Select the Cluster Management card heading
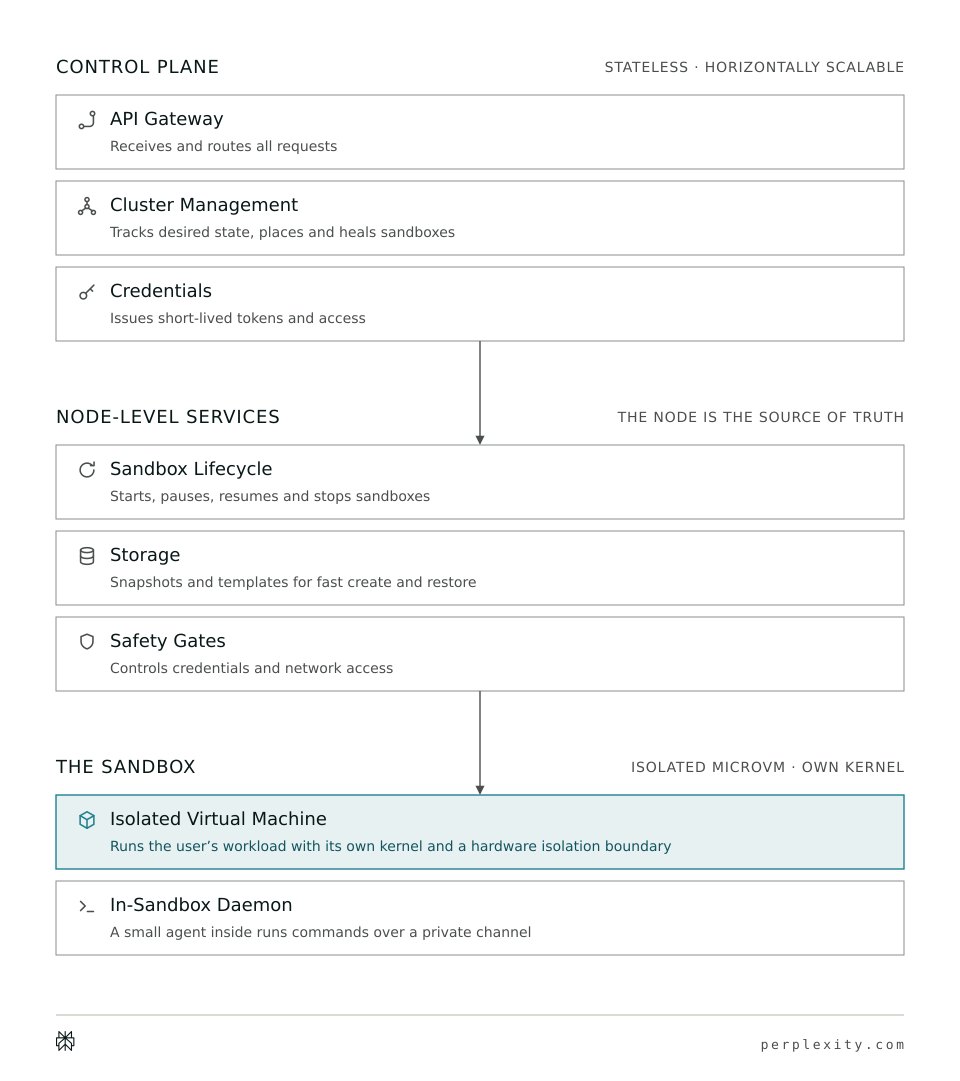960x1081 pixels. [x=204, y=205]
